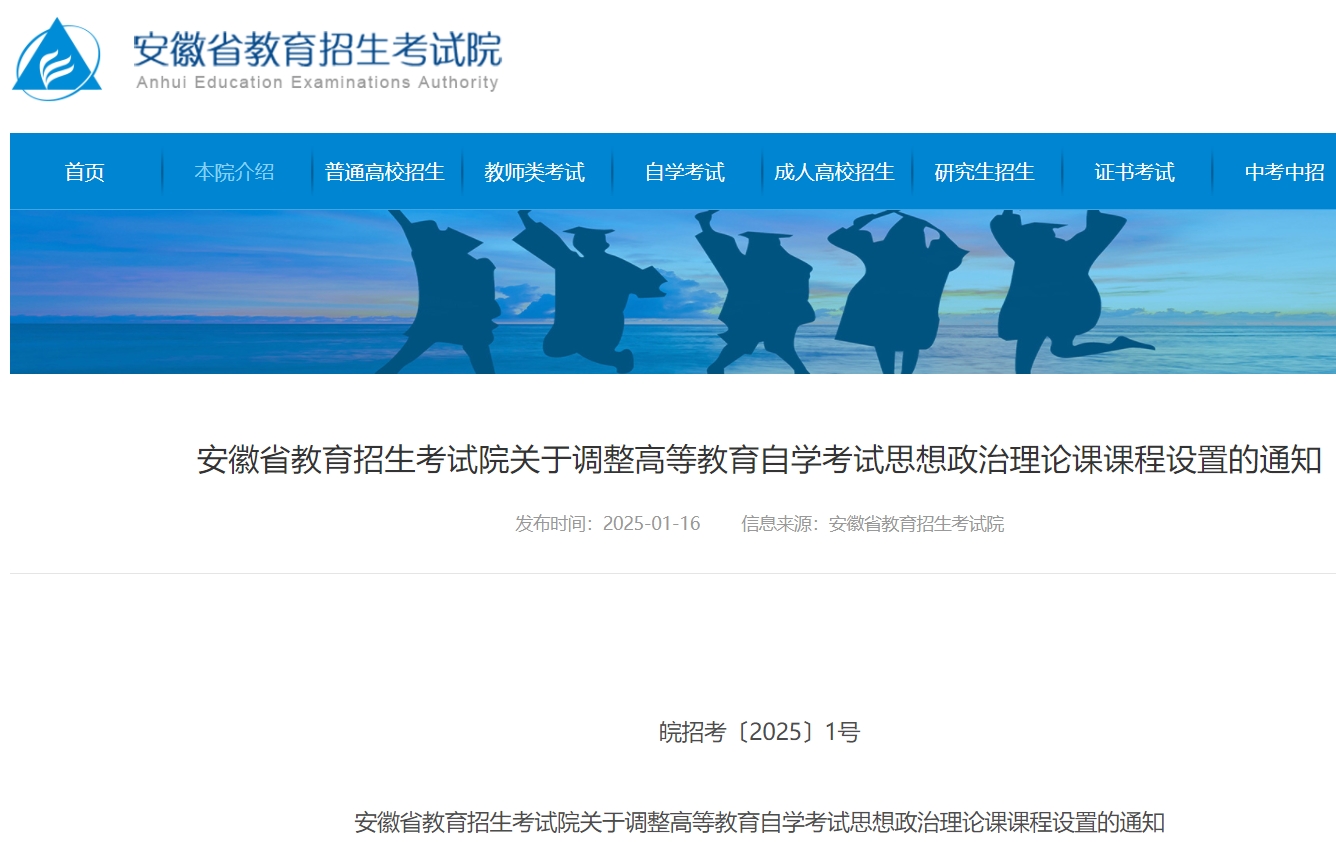Select the triangular water-drop emblem icon
1336x842 pixels.
tap(57, 55)
